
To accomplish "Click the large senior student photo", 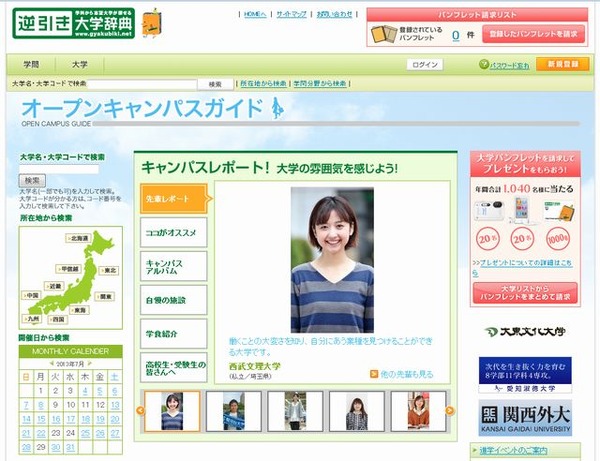I will (332, 260).
